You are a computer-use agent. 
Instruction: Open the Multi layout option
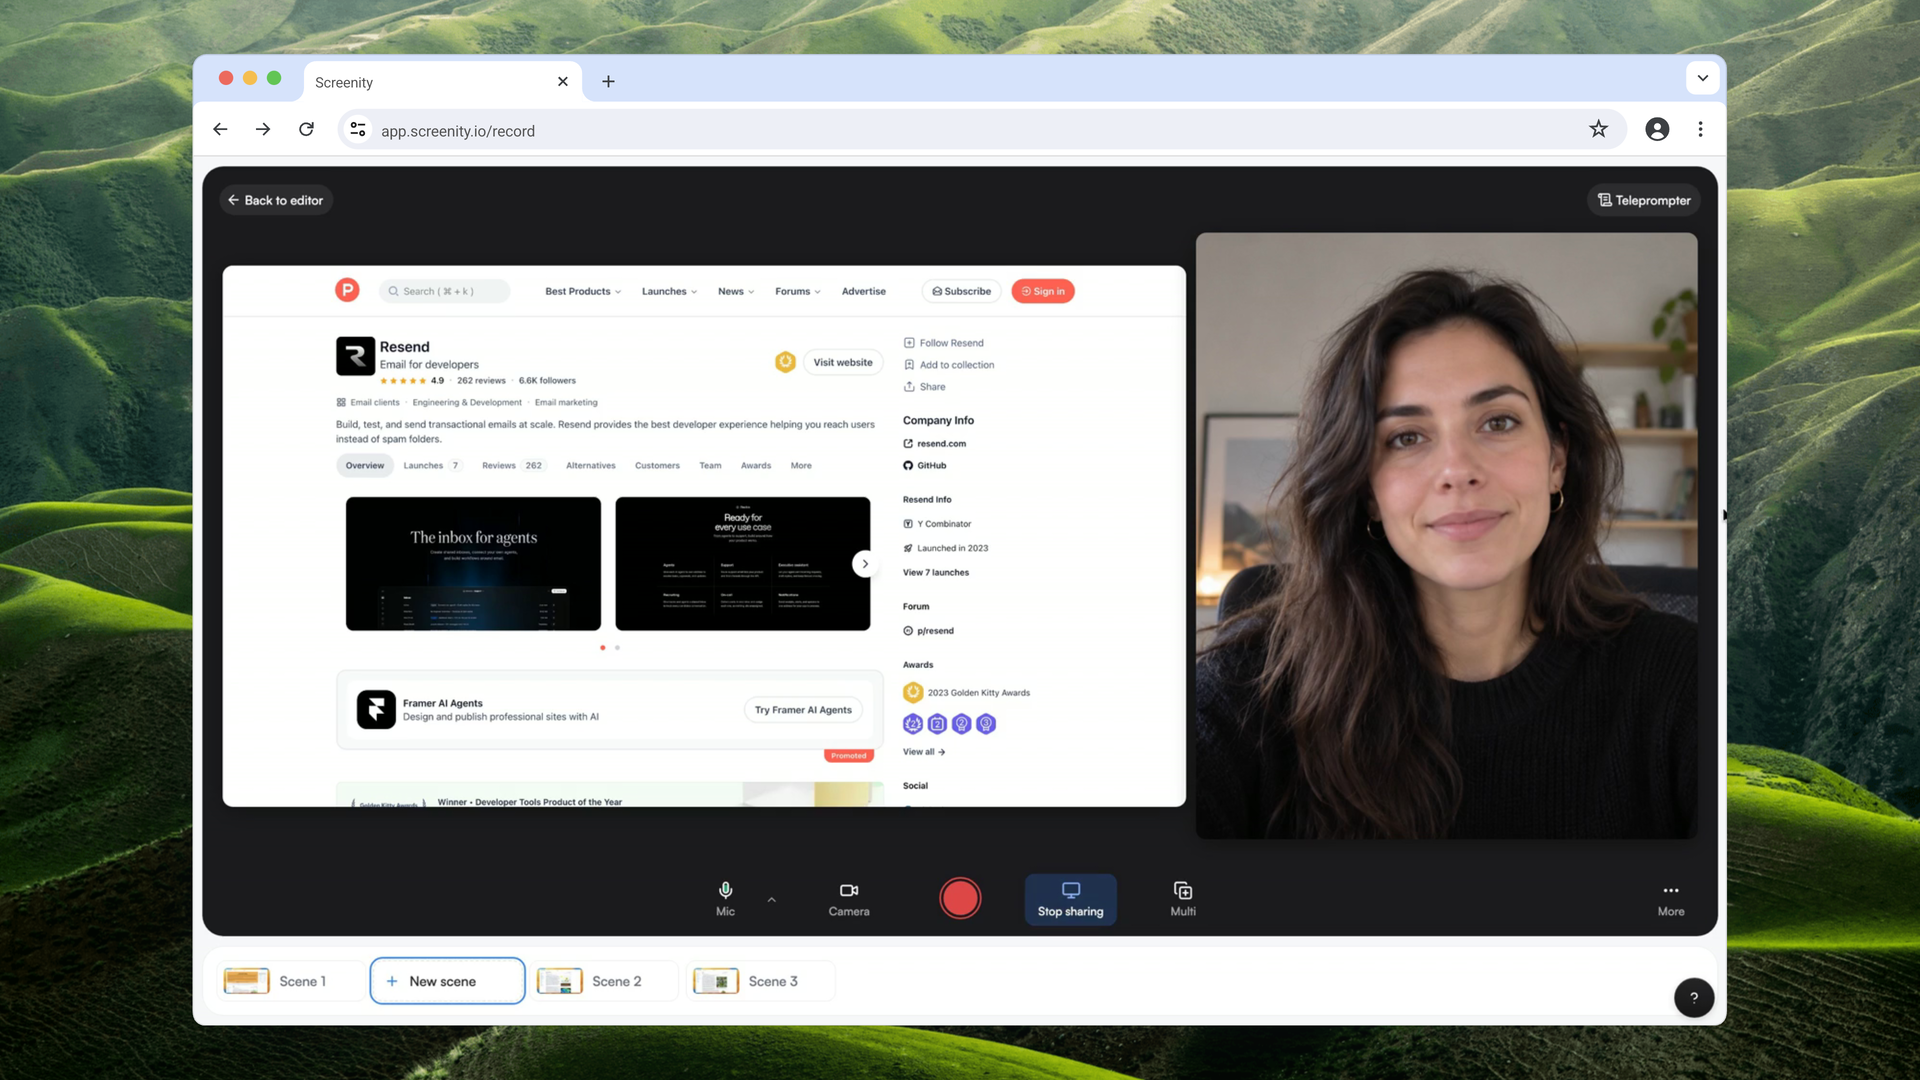coord(1183,898)
